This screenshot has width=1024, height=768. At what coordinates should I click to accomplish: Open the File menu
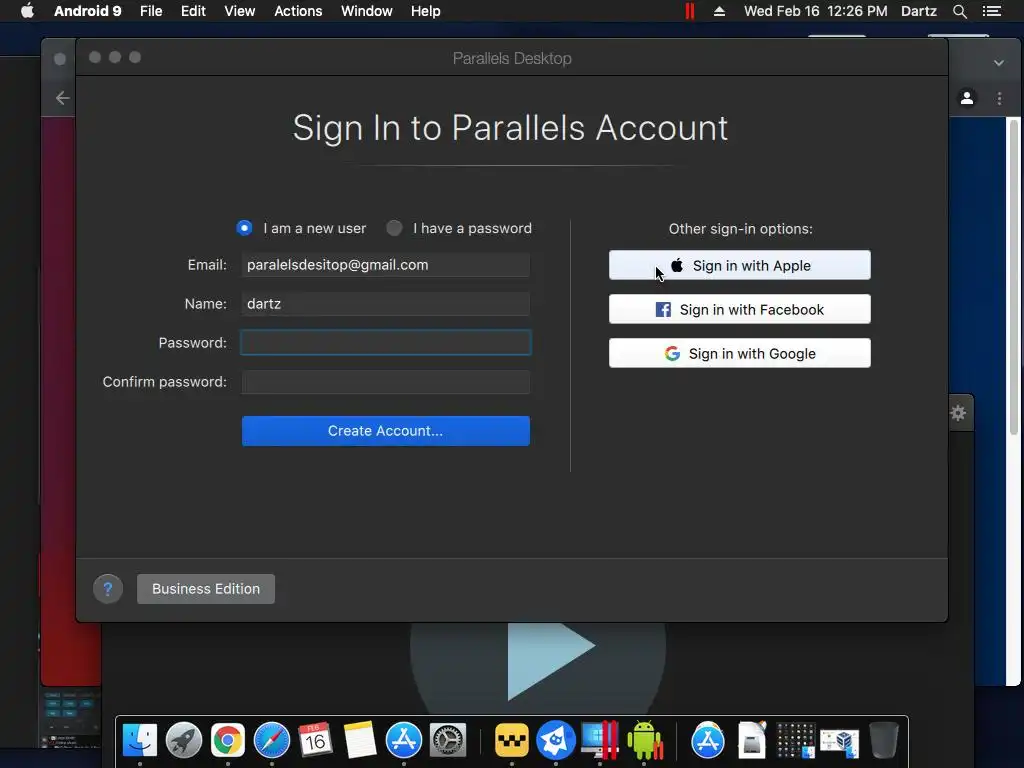(x=151, y=11)
